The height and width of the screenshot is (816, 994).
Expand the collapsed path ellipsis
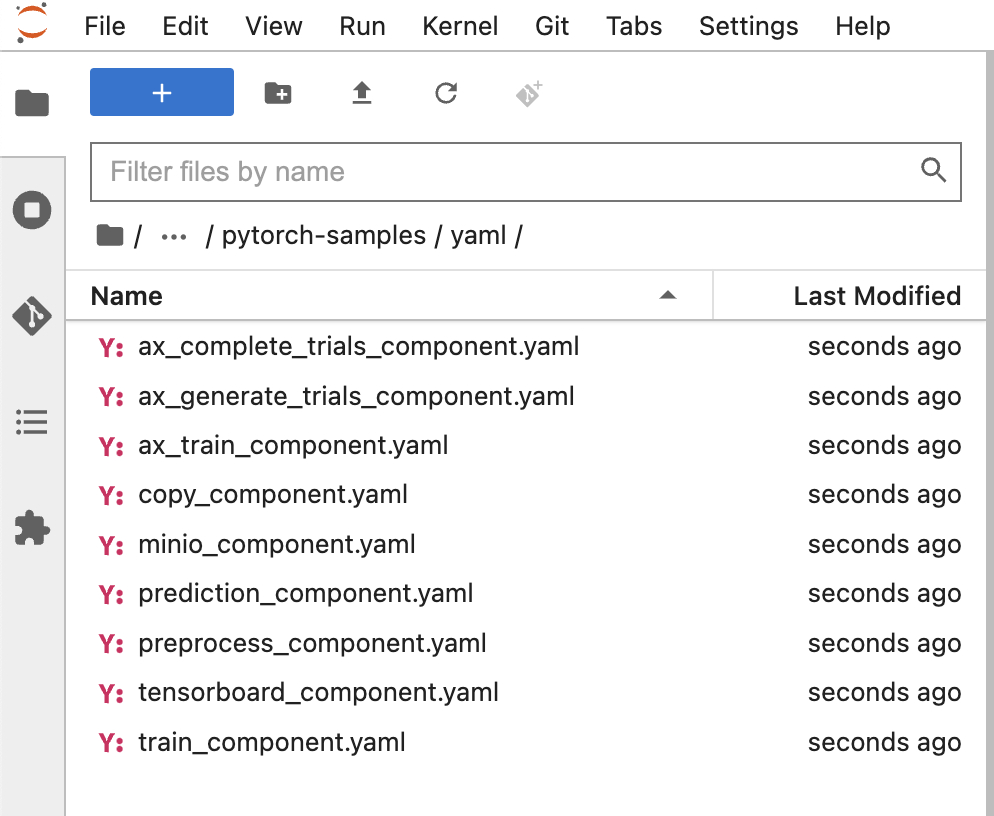(174, 236)
